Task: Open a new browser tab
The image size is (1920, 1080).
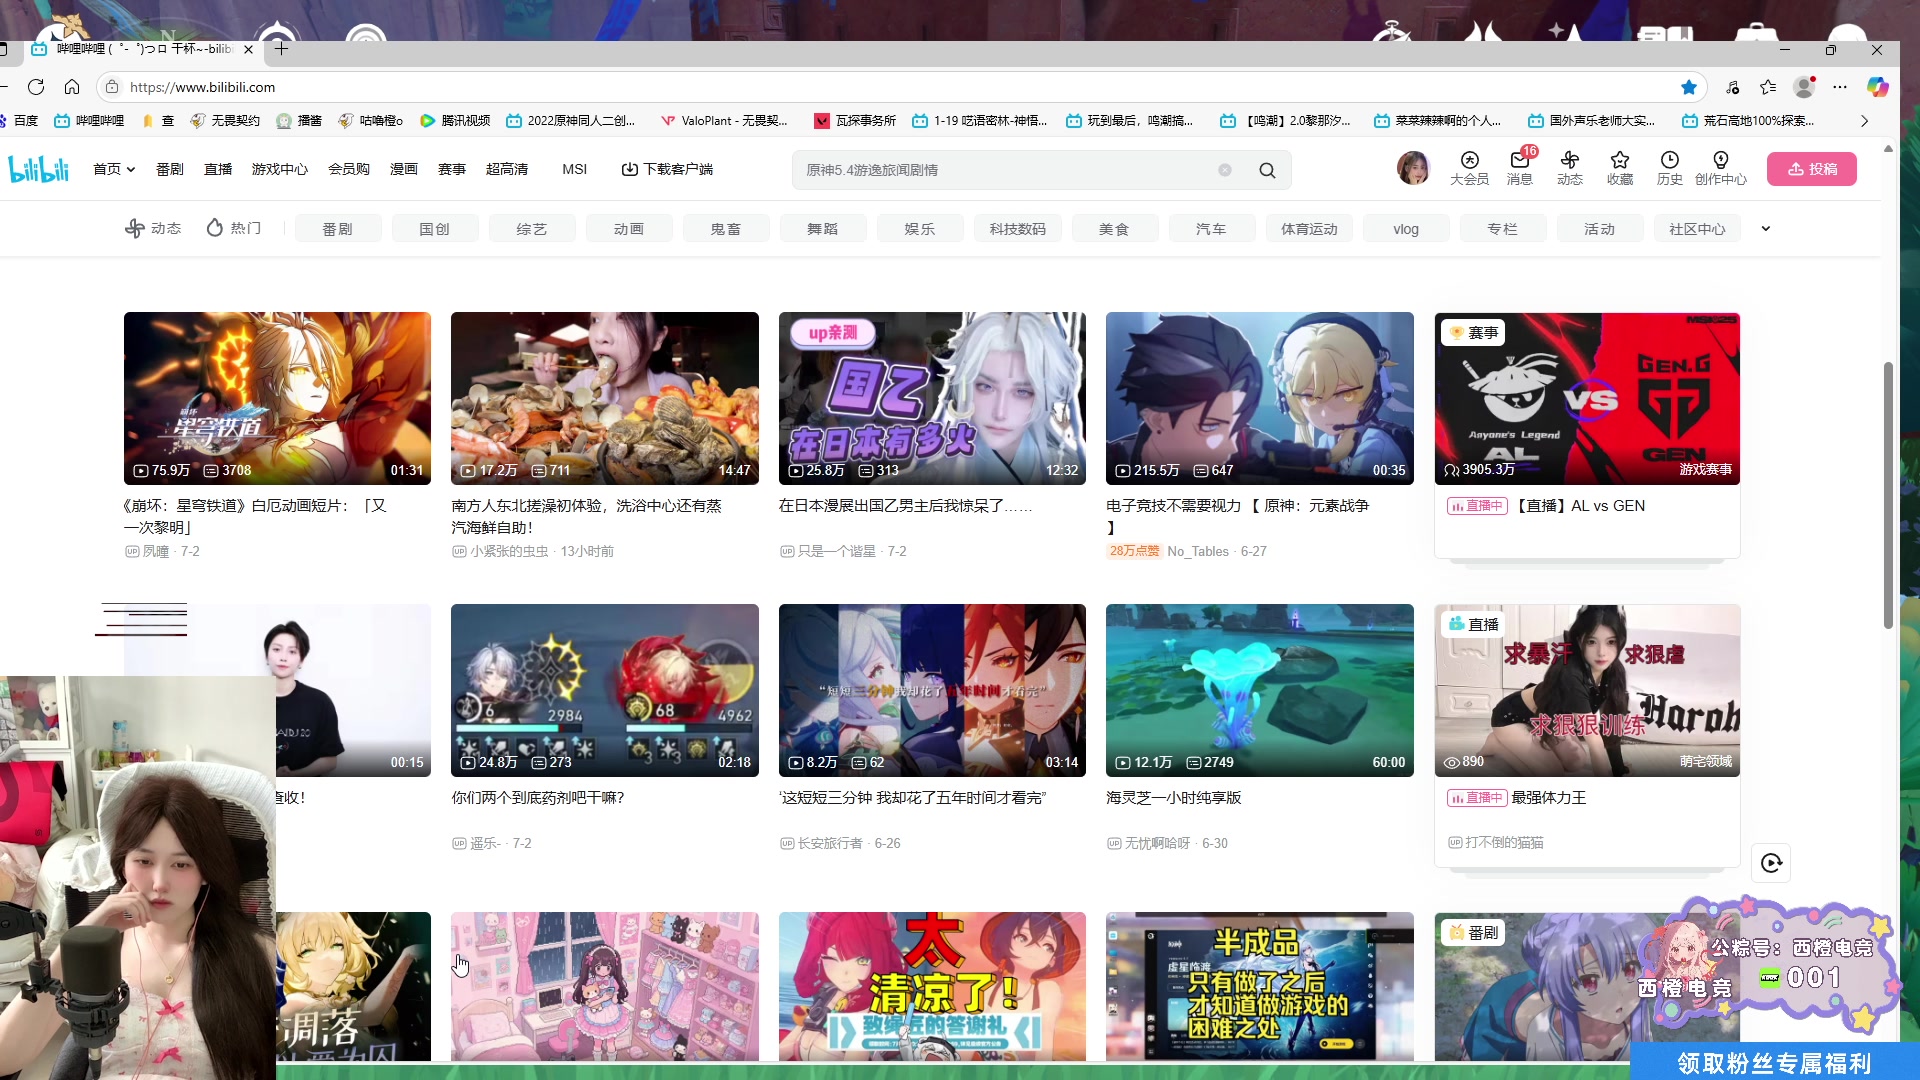Action: [282, 48]
